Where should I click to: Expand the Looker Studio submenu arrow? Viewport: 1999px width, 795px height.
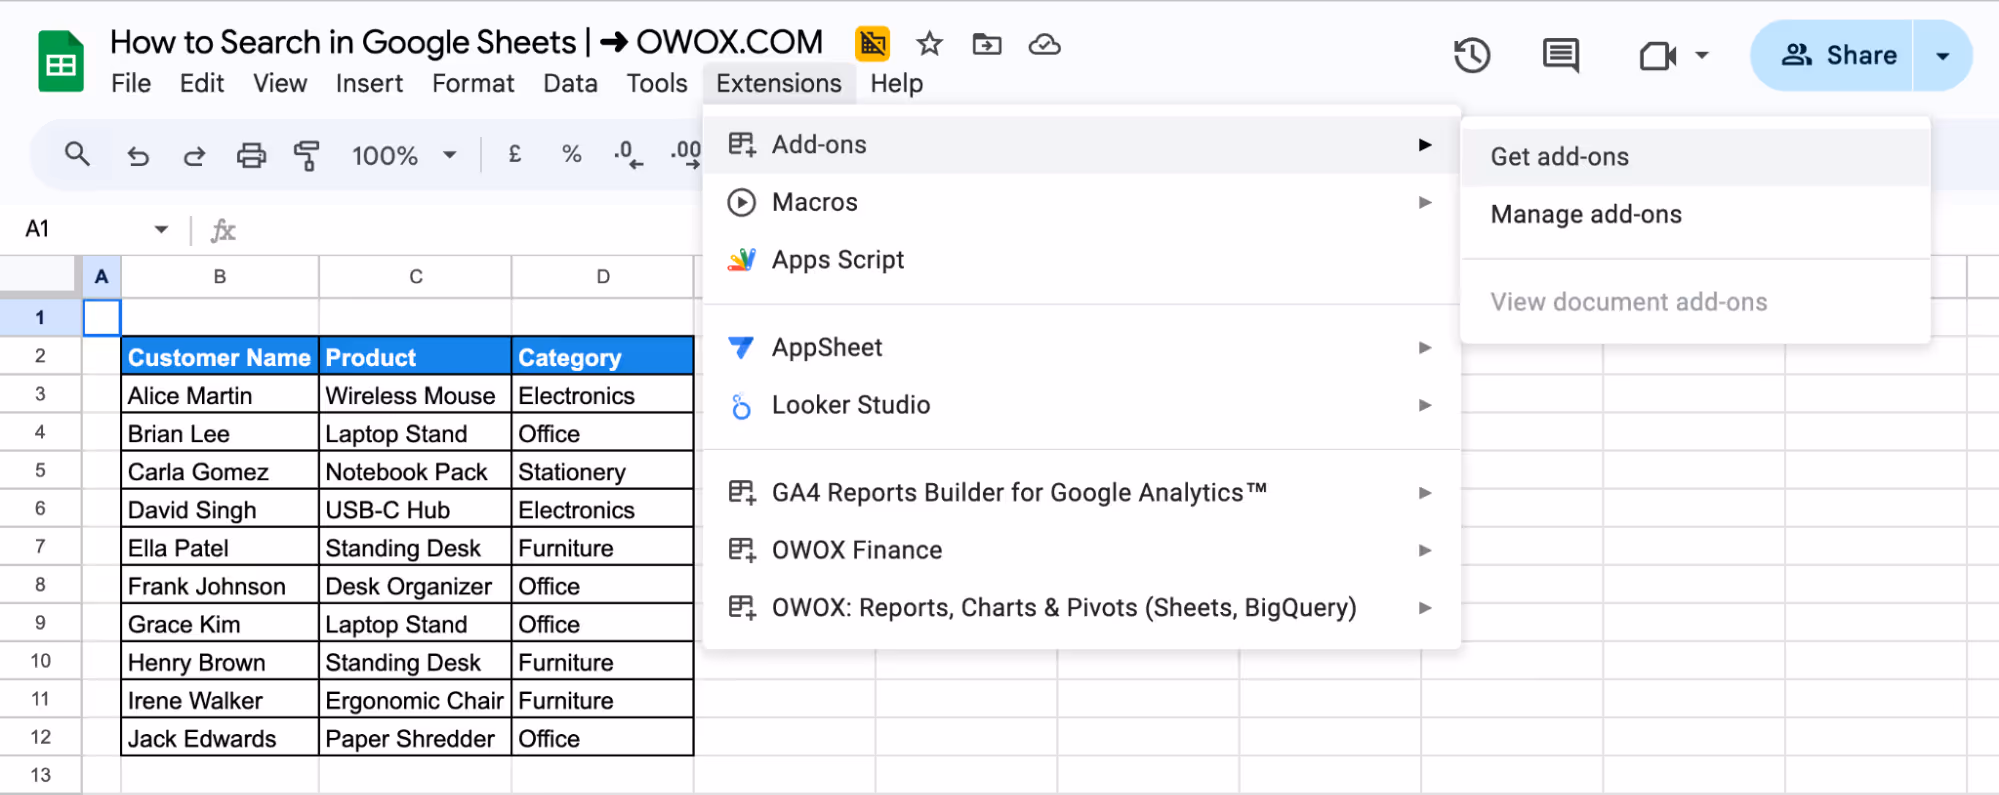pos(1425,405)
